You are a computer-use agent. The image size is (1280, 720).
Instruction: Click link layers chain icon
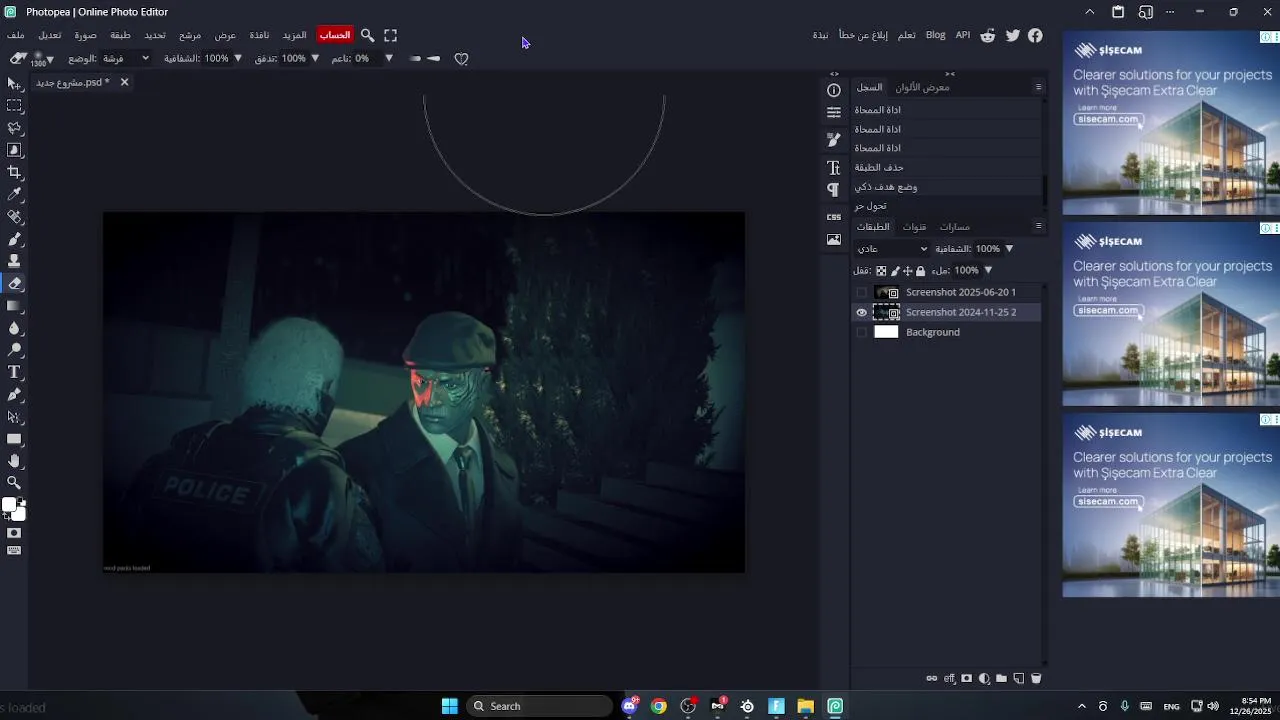coord(932,678)
